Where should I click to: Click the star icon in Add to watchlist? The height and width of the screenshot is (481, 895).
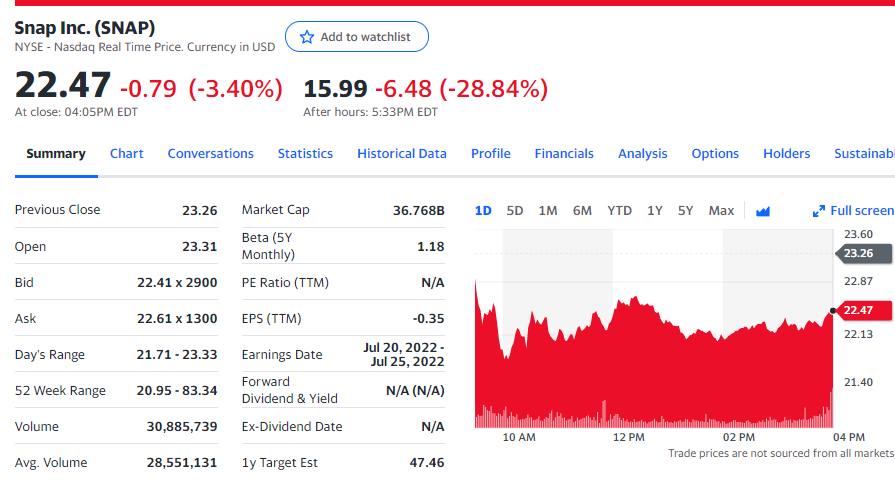pos(307,37)
